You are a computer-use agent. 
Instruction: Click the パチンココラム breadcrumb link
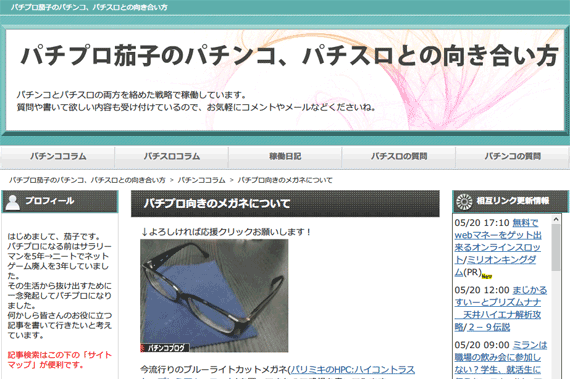pos(201,180)
